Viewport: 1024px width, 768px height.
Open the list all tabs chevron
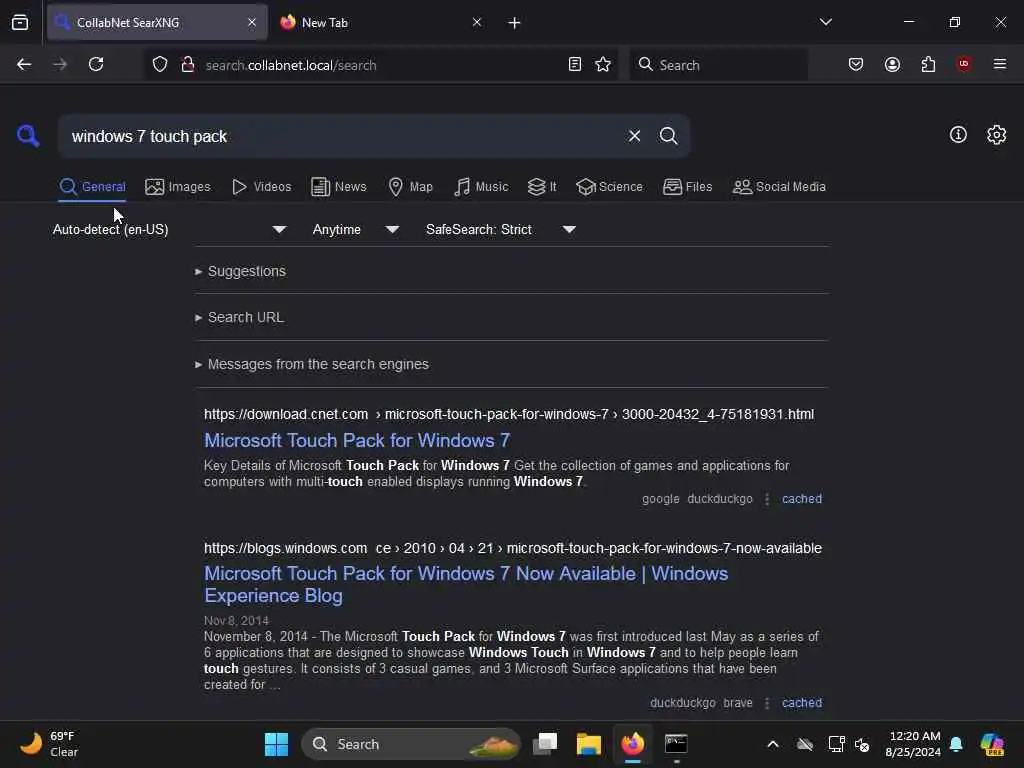(x=825, y=22)
